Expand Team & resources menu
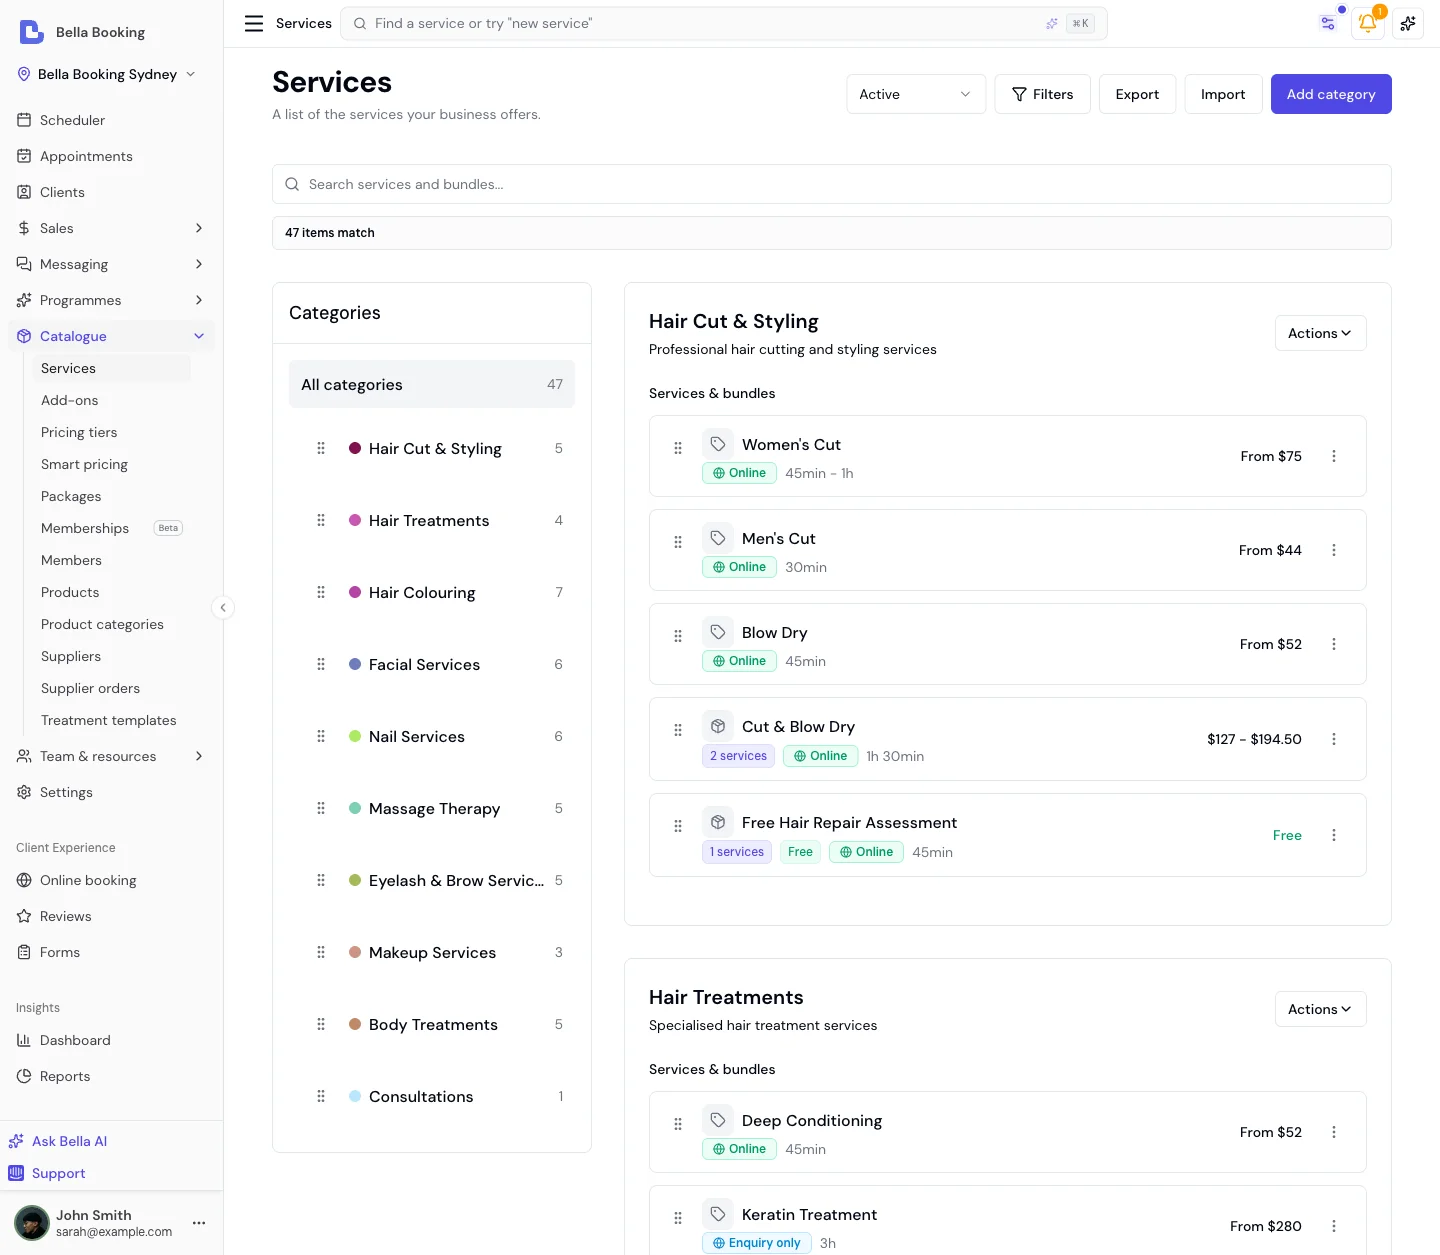1440x1255 pixels. tap(111, 756)
